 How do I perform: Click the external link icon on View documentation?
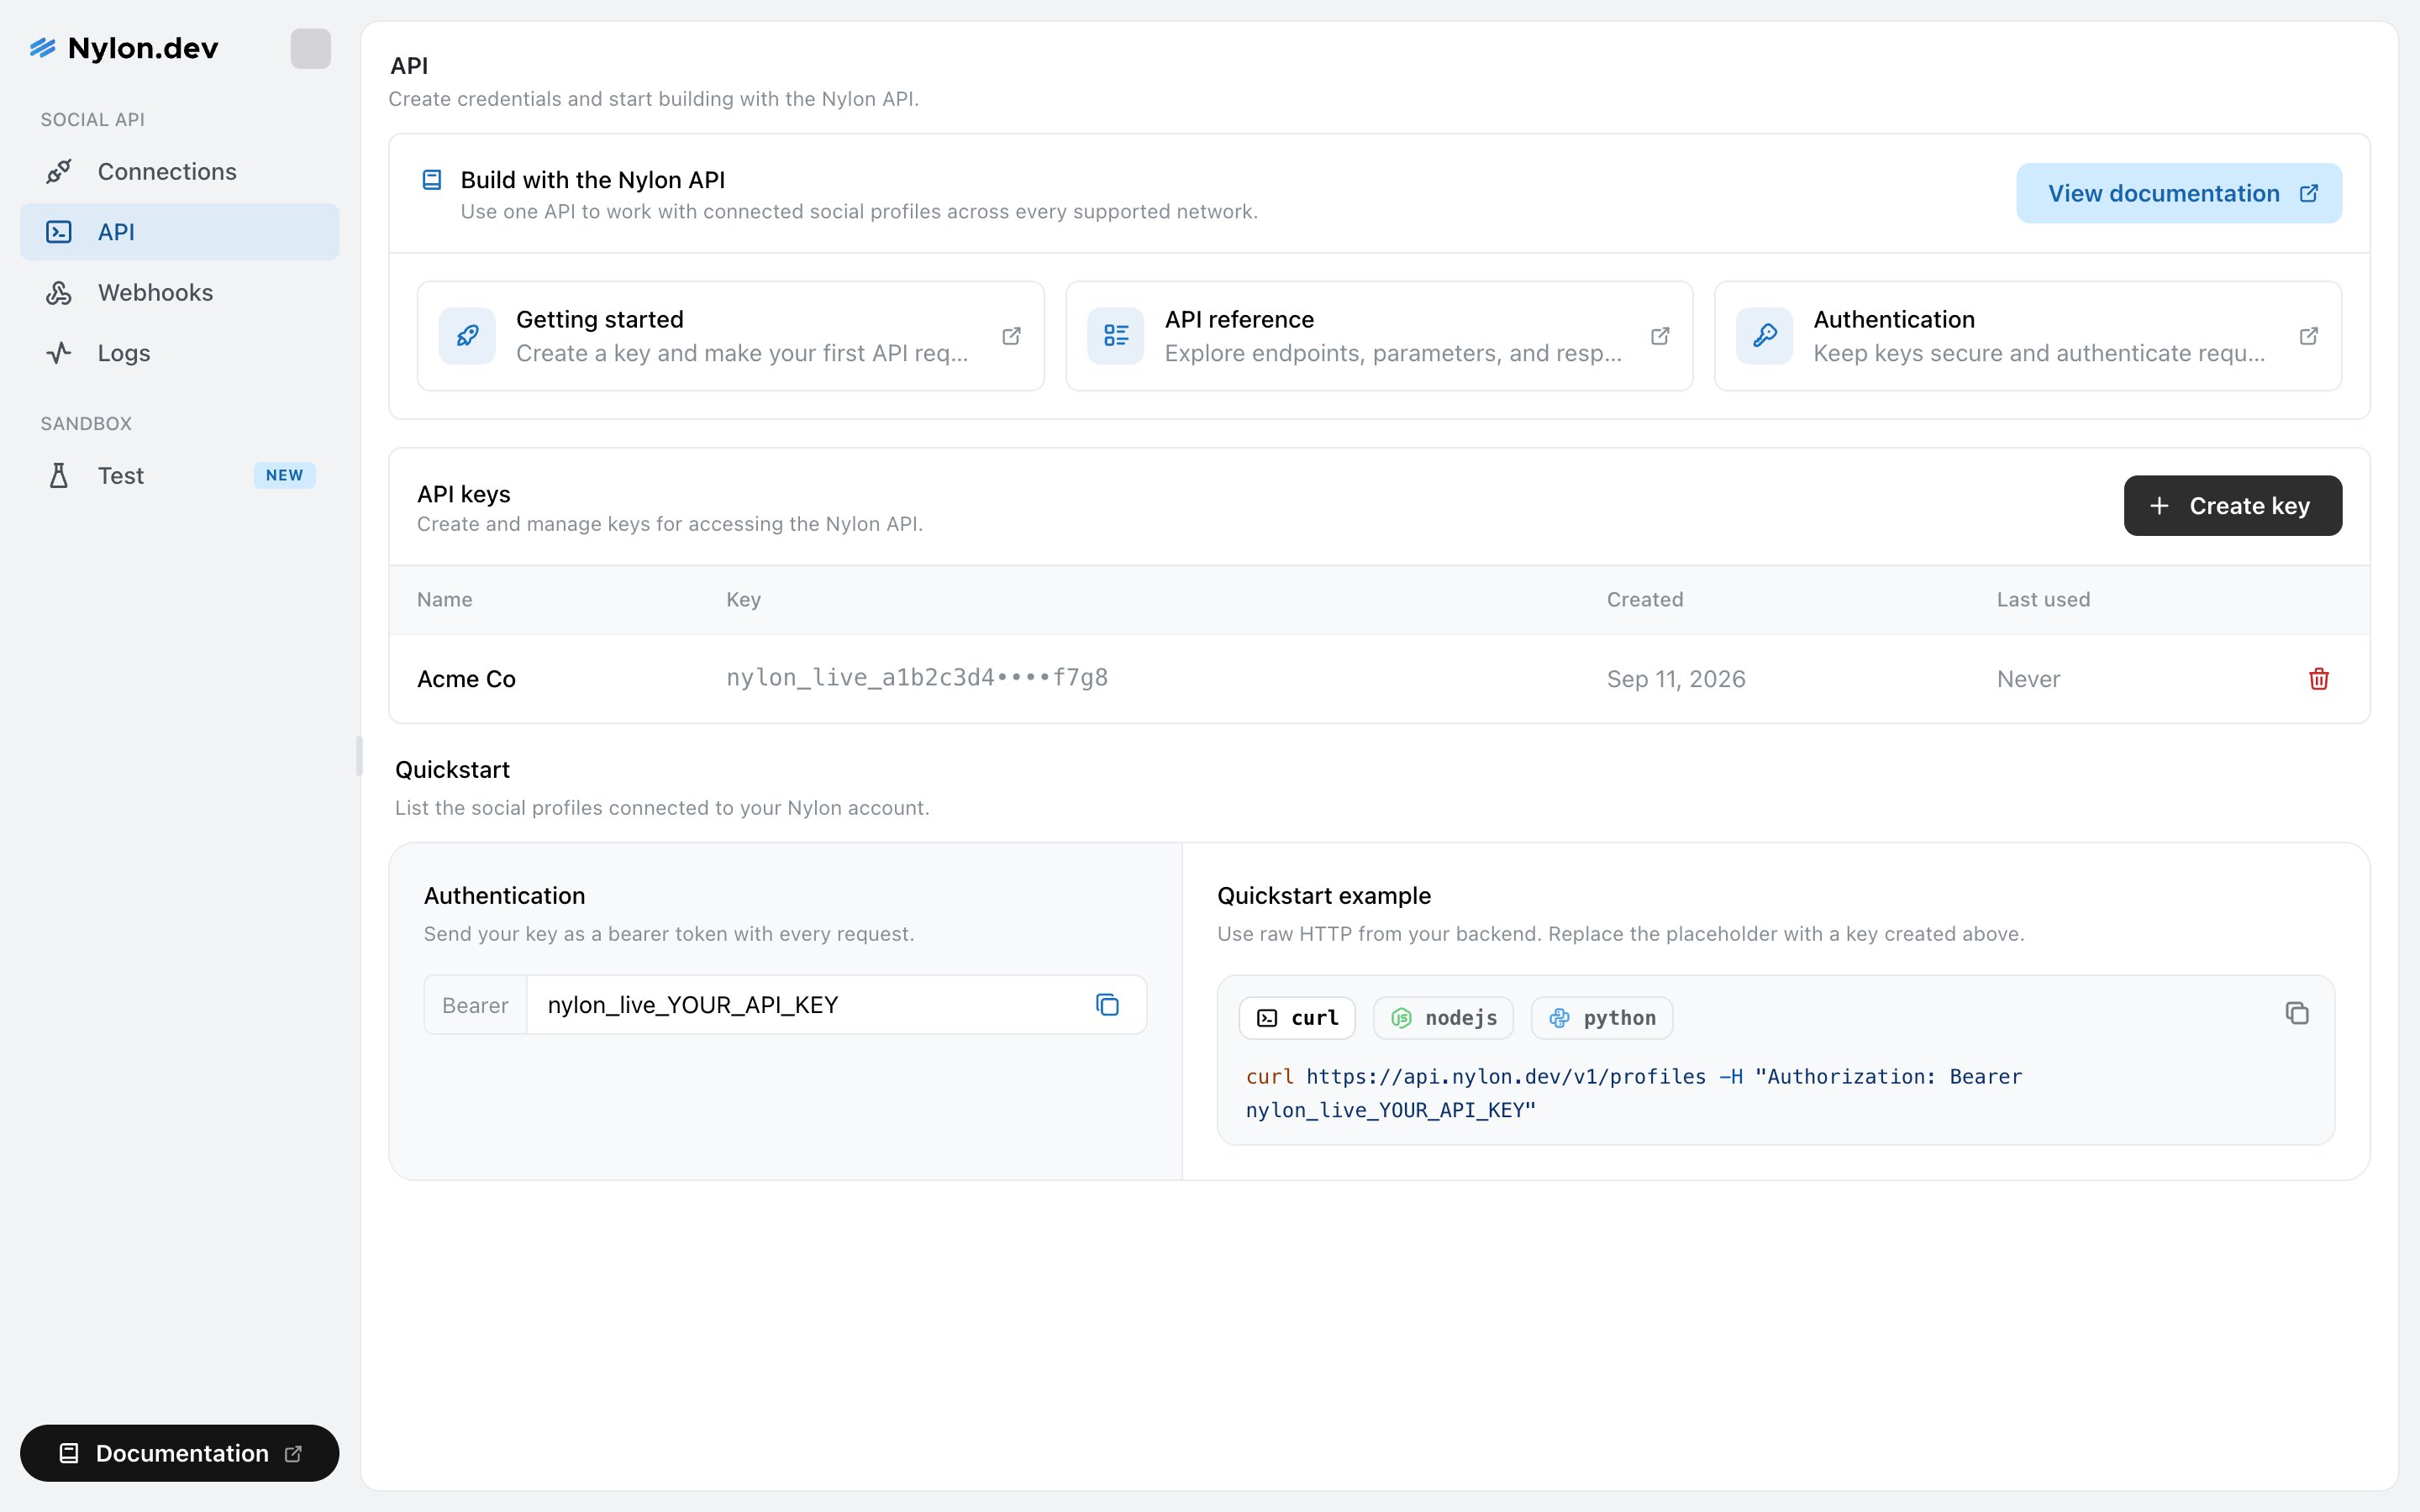(2309, 193)
